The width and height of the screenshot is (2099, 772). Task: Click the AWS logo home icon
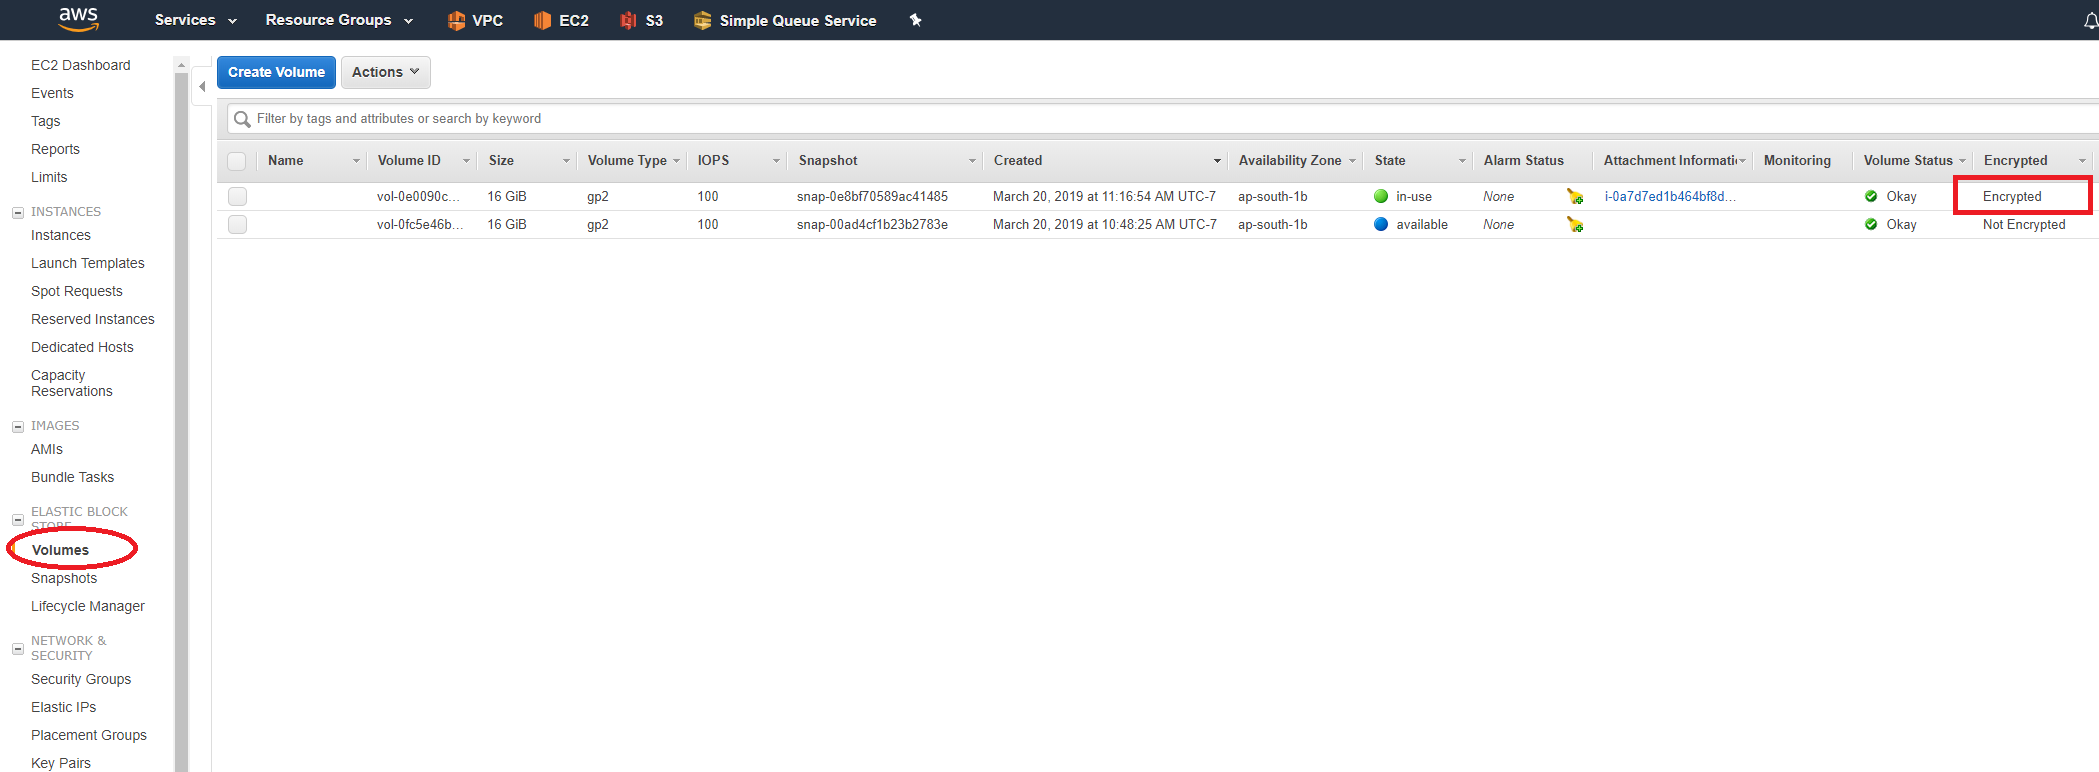78,19
